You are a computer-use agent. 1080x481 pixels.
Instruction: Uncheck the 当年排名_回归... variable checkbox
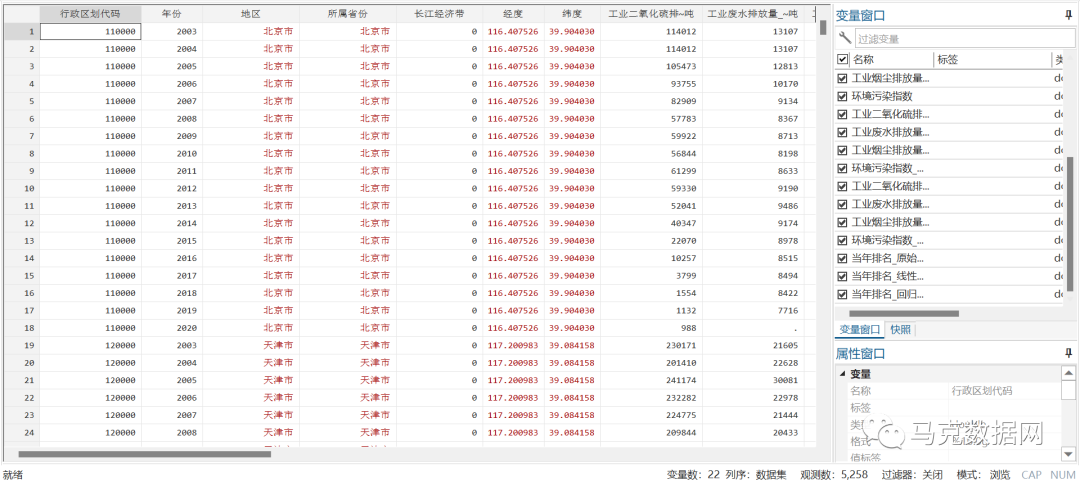click(x=842, y=294)
